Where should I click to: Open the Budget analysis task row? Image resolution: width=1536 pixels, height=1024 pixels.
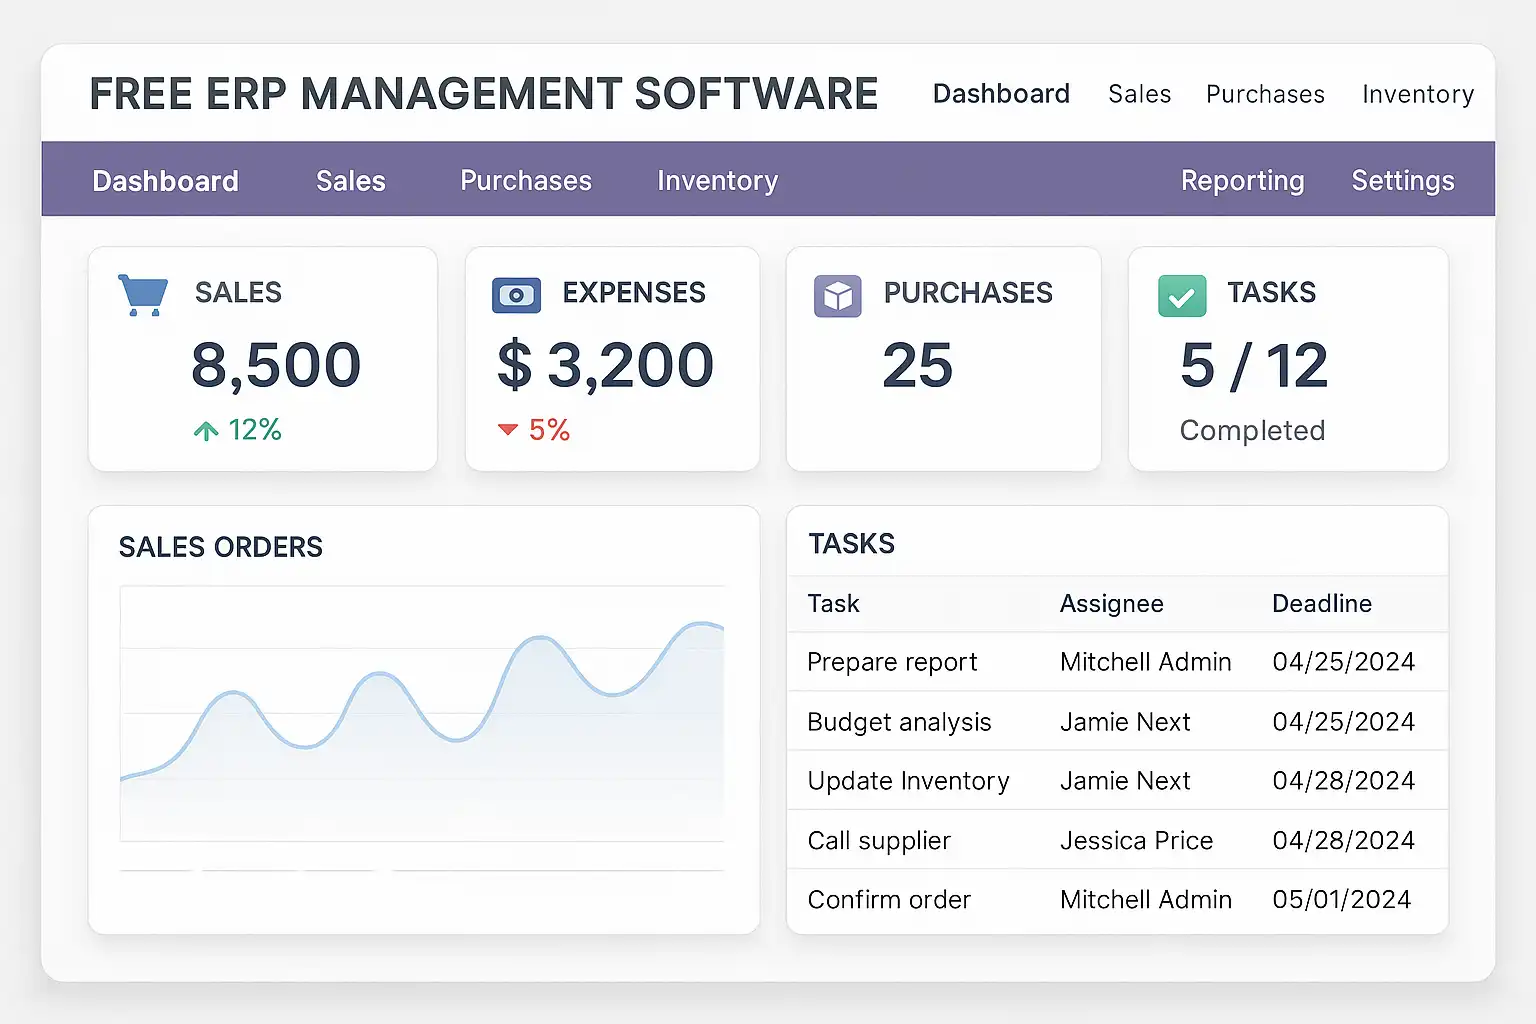point(899,722)
